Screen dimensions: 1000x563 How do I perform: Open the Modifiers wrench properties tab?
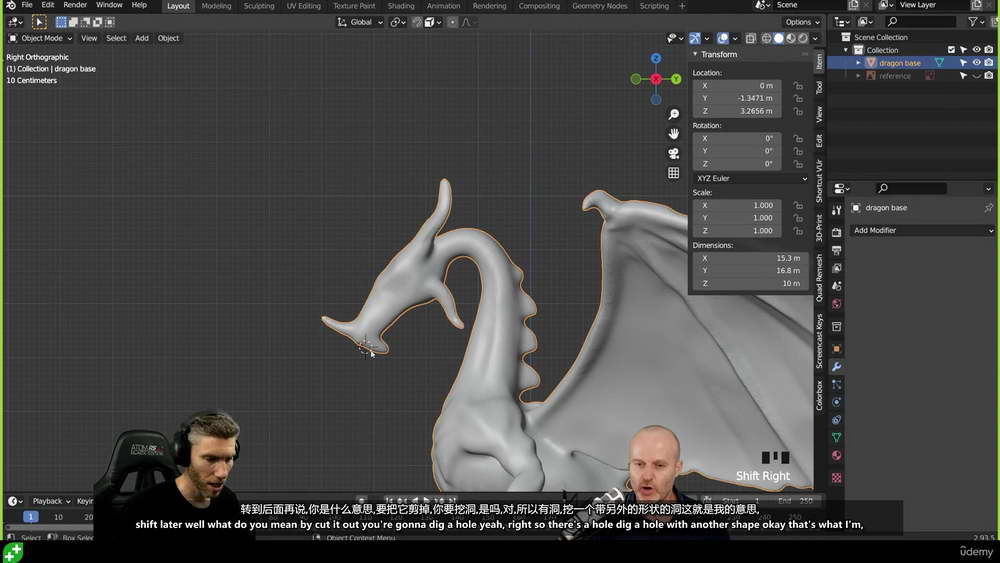click(x=837, y=367)
